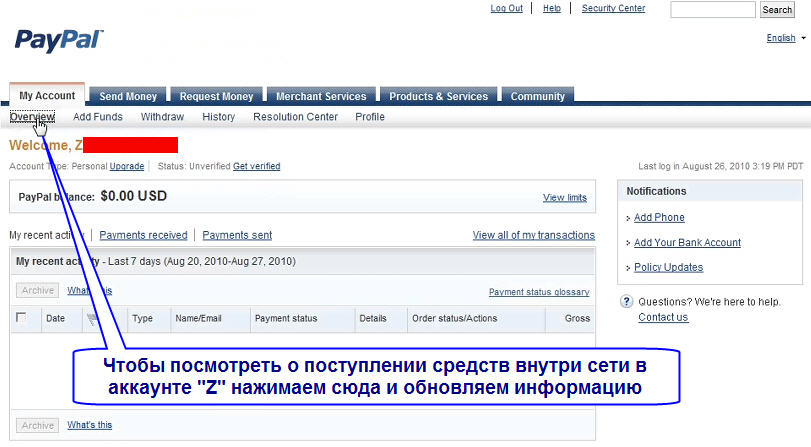The width and height of the screenshot is (811, 447).
Task: Open the History submenu
Action: [218, 117]
